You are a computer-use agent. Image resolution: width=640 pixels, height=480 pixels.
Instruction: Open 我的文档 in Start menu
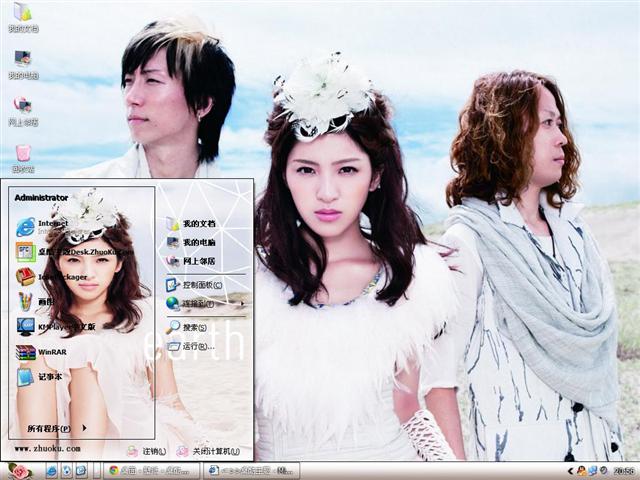[191, 224]
